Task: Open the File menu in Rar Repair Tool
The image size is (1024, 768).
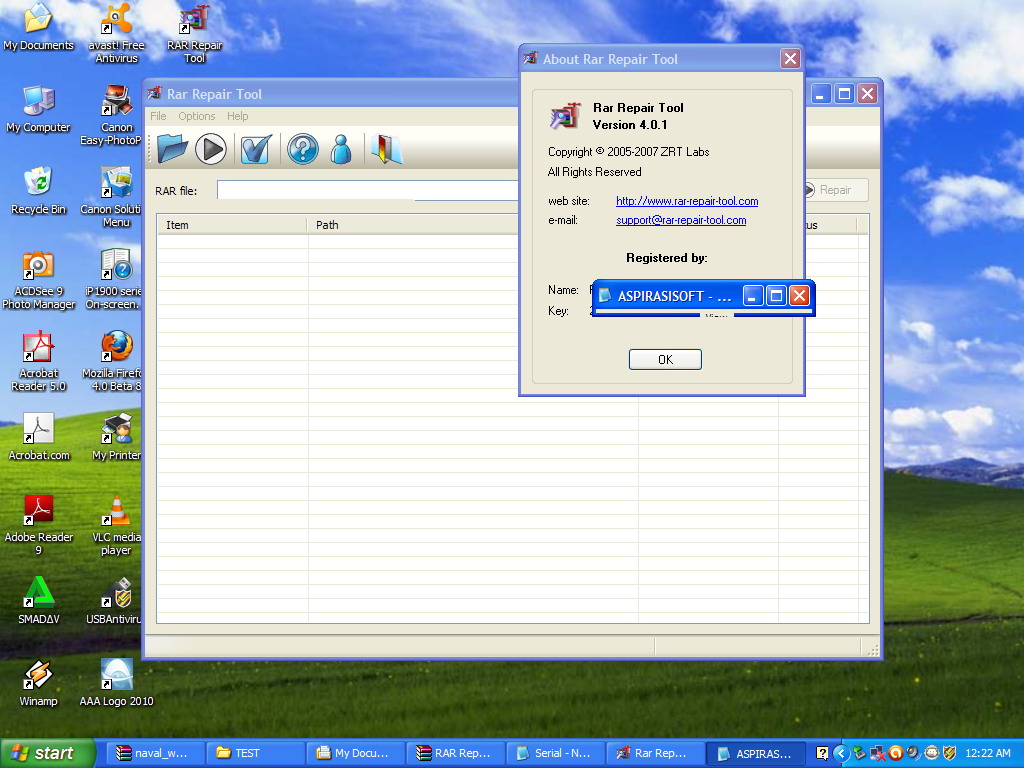Action: tap(158, 116)
